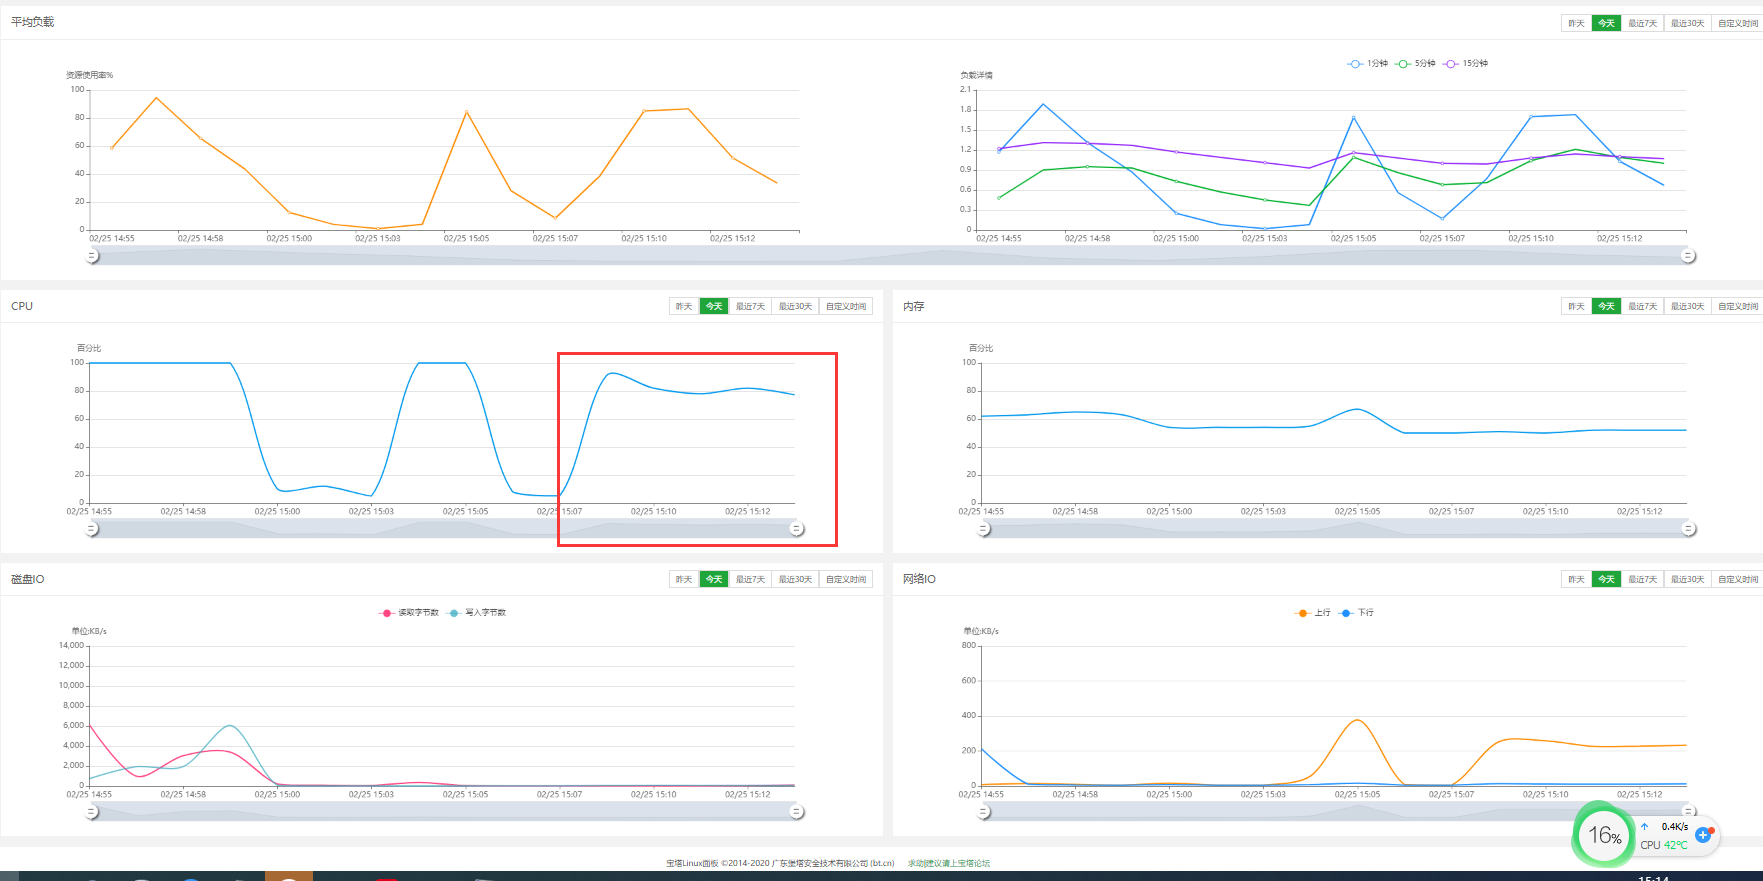Show 最近7天 in the CPU panel

point(750,306)
